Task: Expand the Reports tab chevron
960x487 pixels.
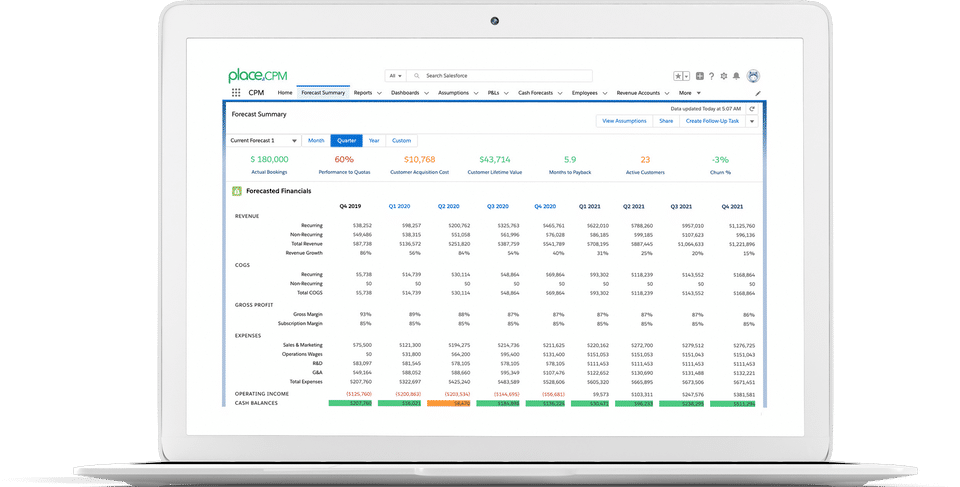Action: [x=379, y=93]
